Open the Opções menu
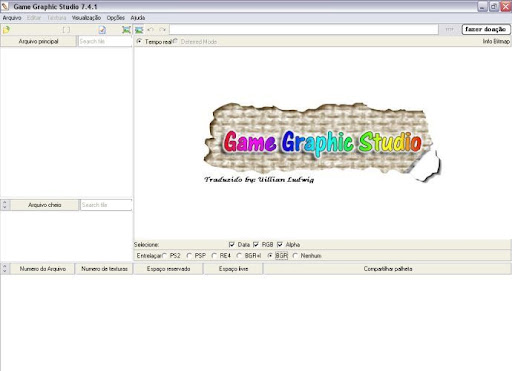Screen dimensions: 512x371 116,18
